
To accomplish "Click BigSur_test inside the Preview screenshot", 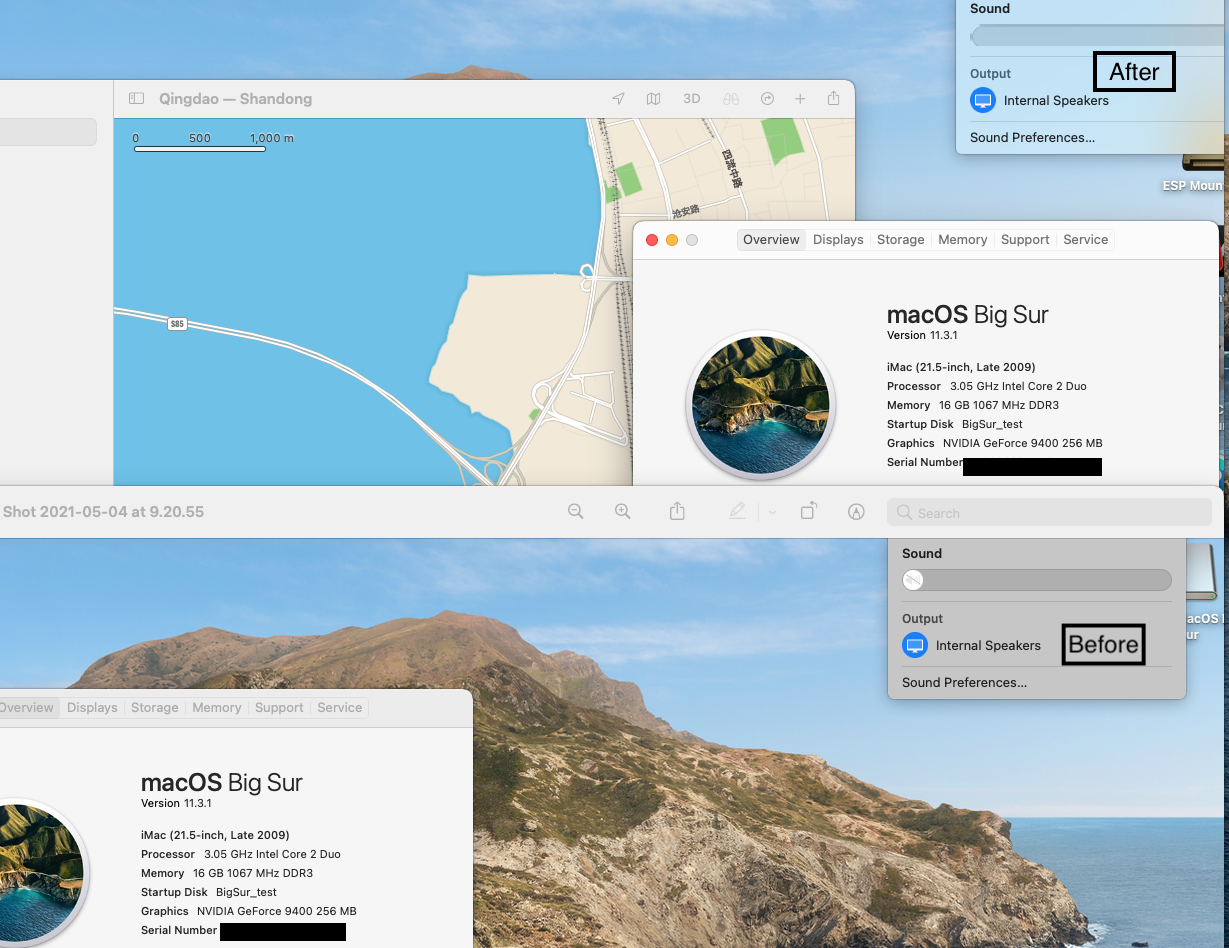I will (246, 892).
